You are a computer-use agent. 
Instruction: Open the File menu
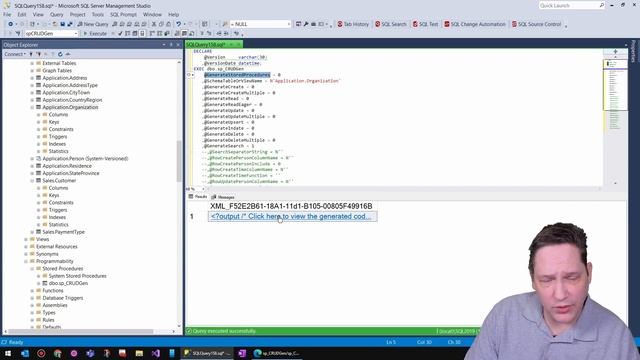[x=7, y=14]
